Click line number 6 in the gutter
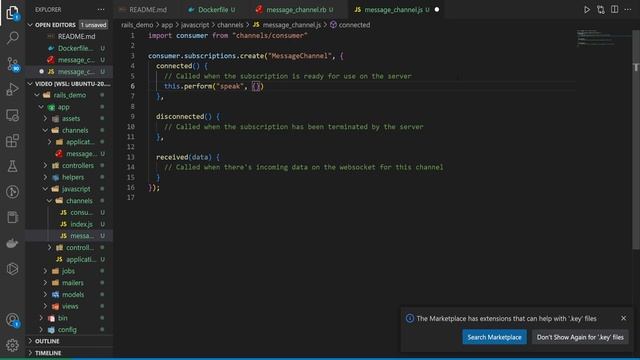Image resolution: width=640 pixels, height=360 pixels. pos(133,86)
